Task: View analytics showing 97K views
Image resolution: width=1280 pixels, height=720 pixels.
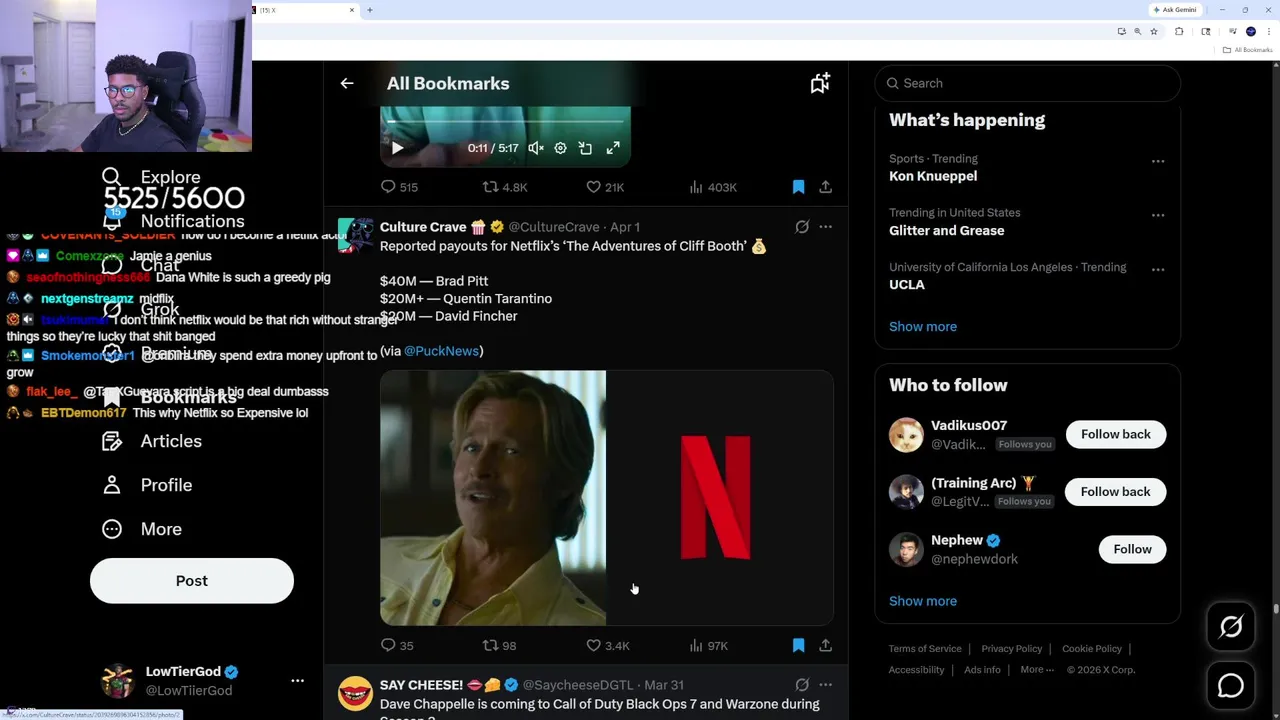Action: coord(708,646)
